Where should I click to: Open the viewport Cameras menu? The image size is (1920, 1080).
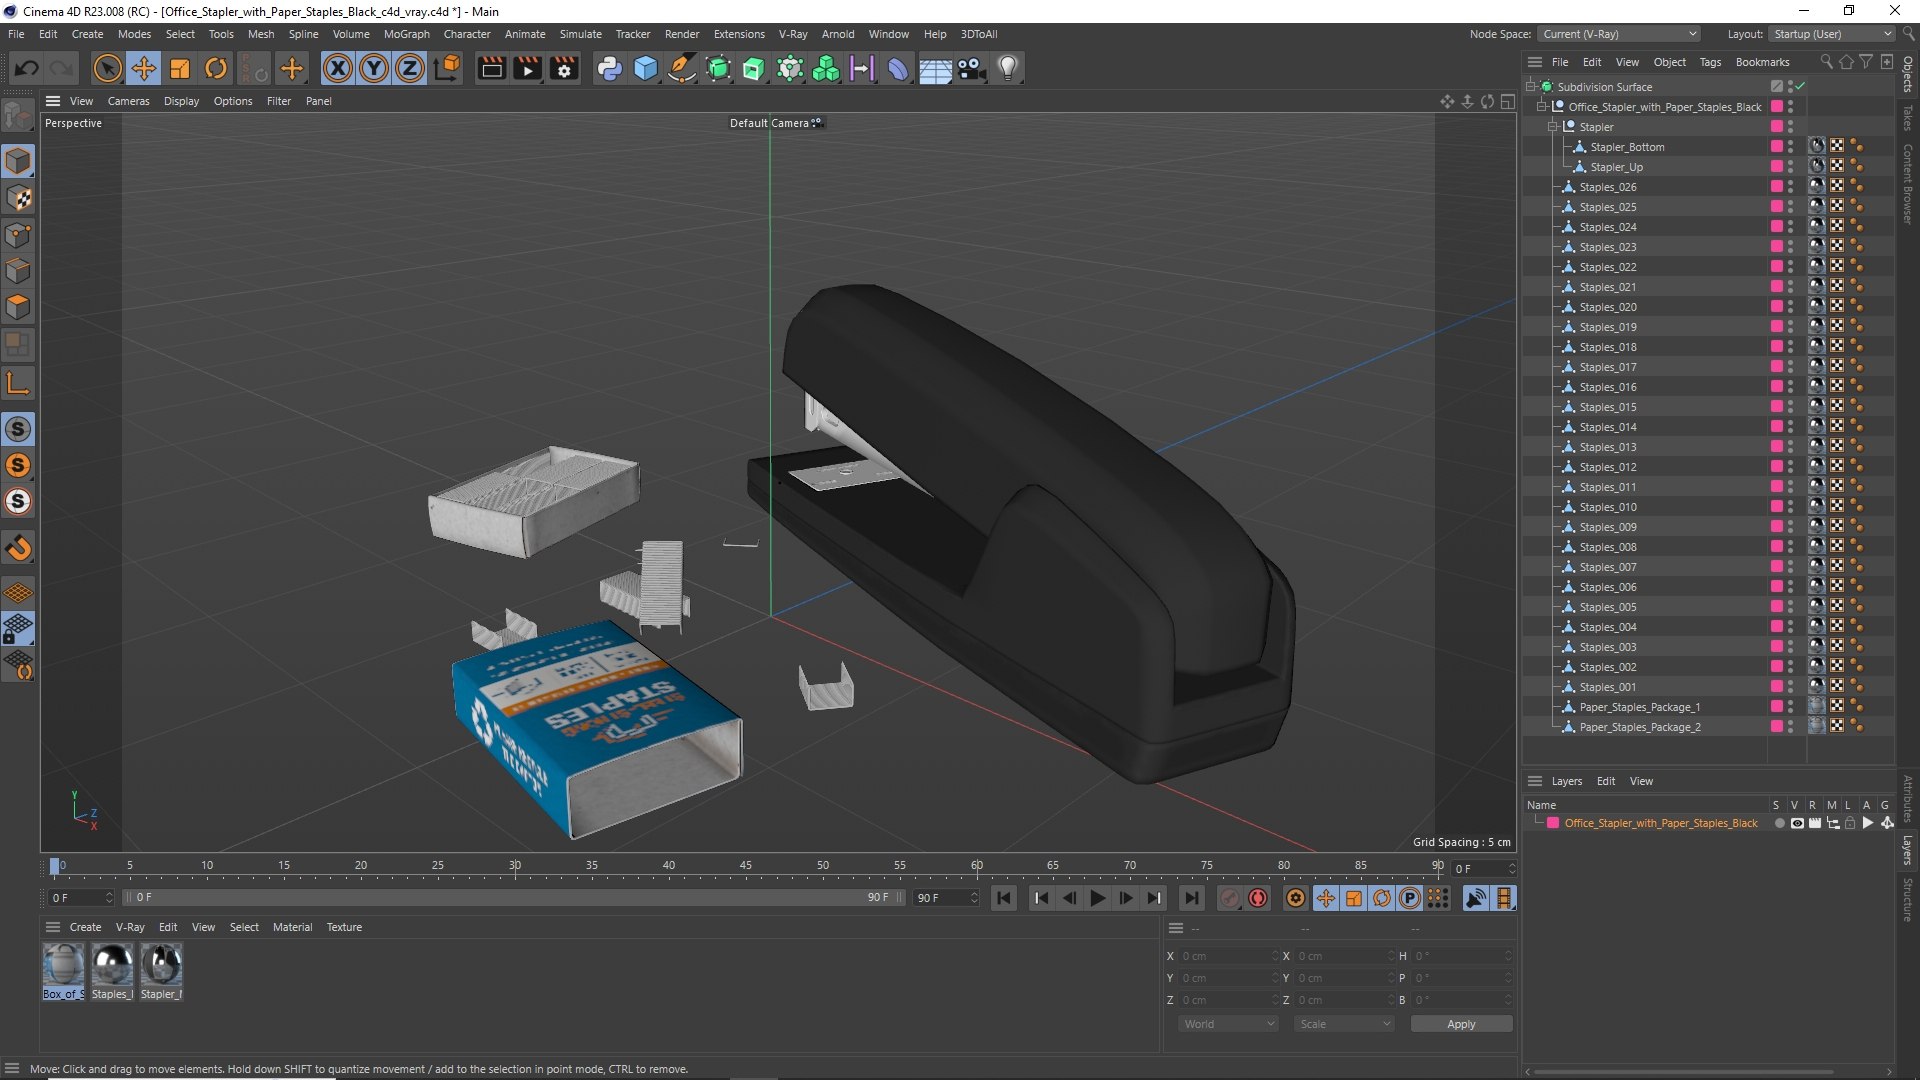click(128, 101)
